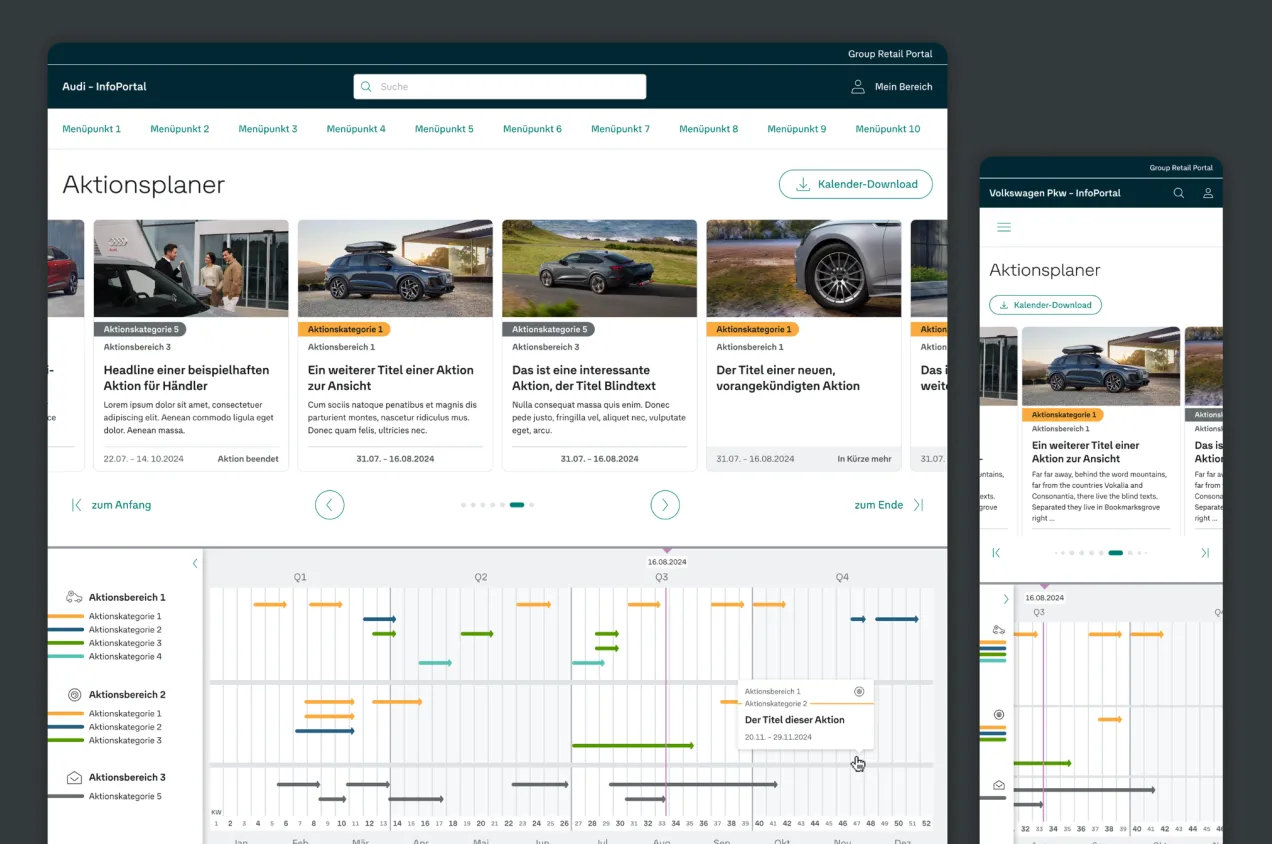
Task: Click the Kalender-Download button
Action: tap(856, 184)
